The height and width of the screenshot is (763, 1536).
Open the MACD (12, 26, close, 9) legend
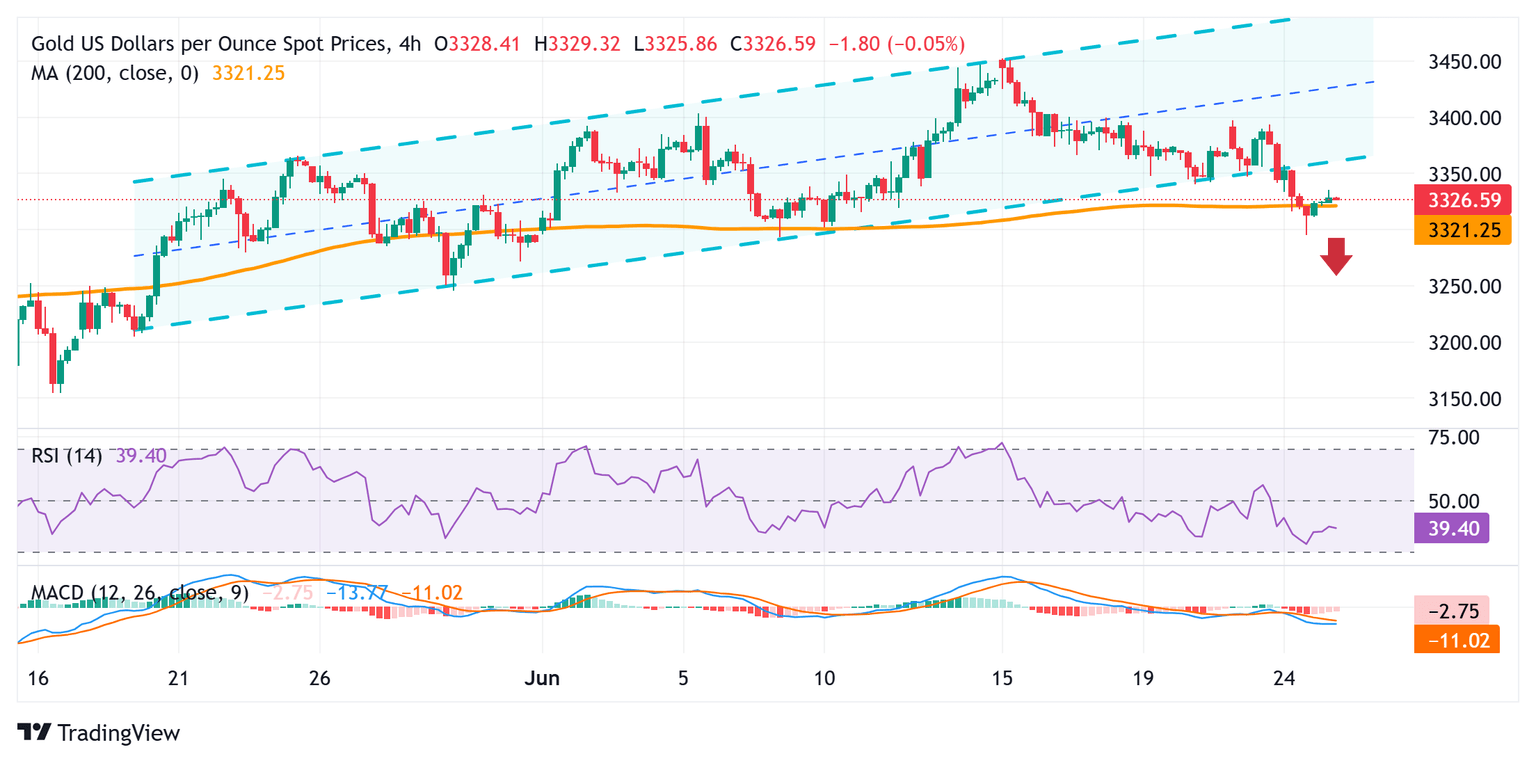click(x=136, y=593)
